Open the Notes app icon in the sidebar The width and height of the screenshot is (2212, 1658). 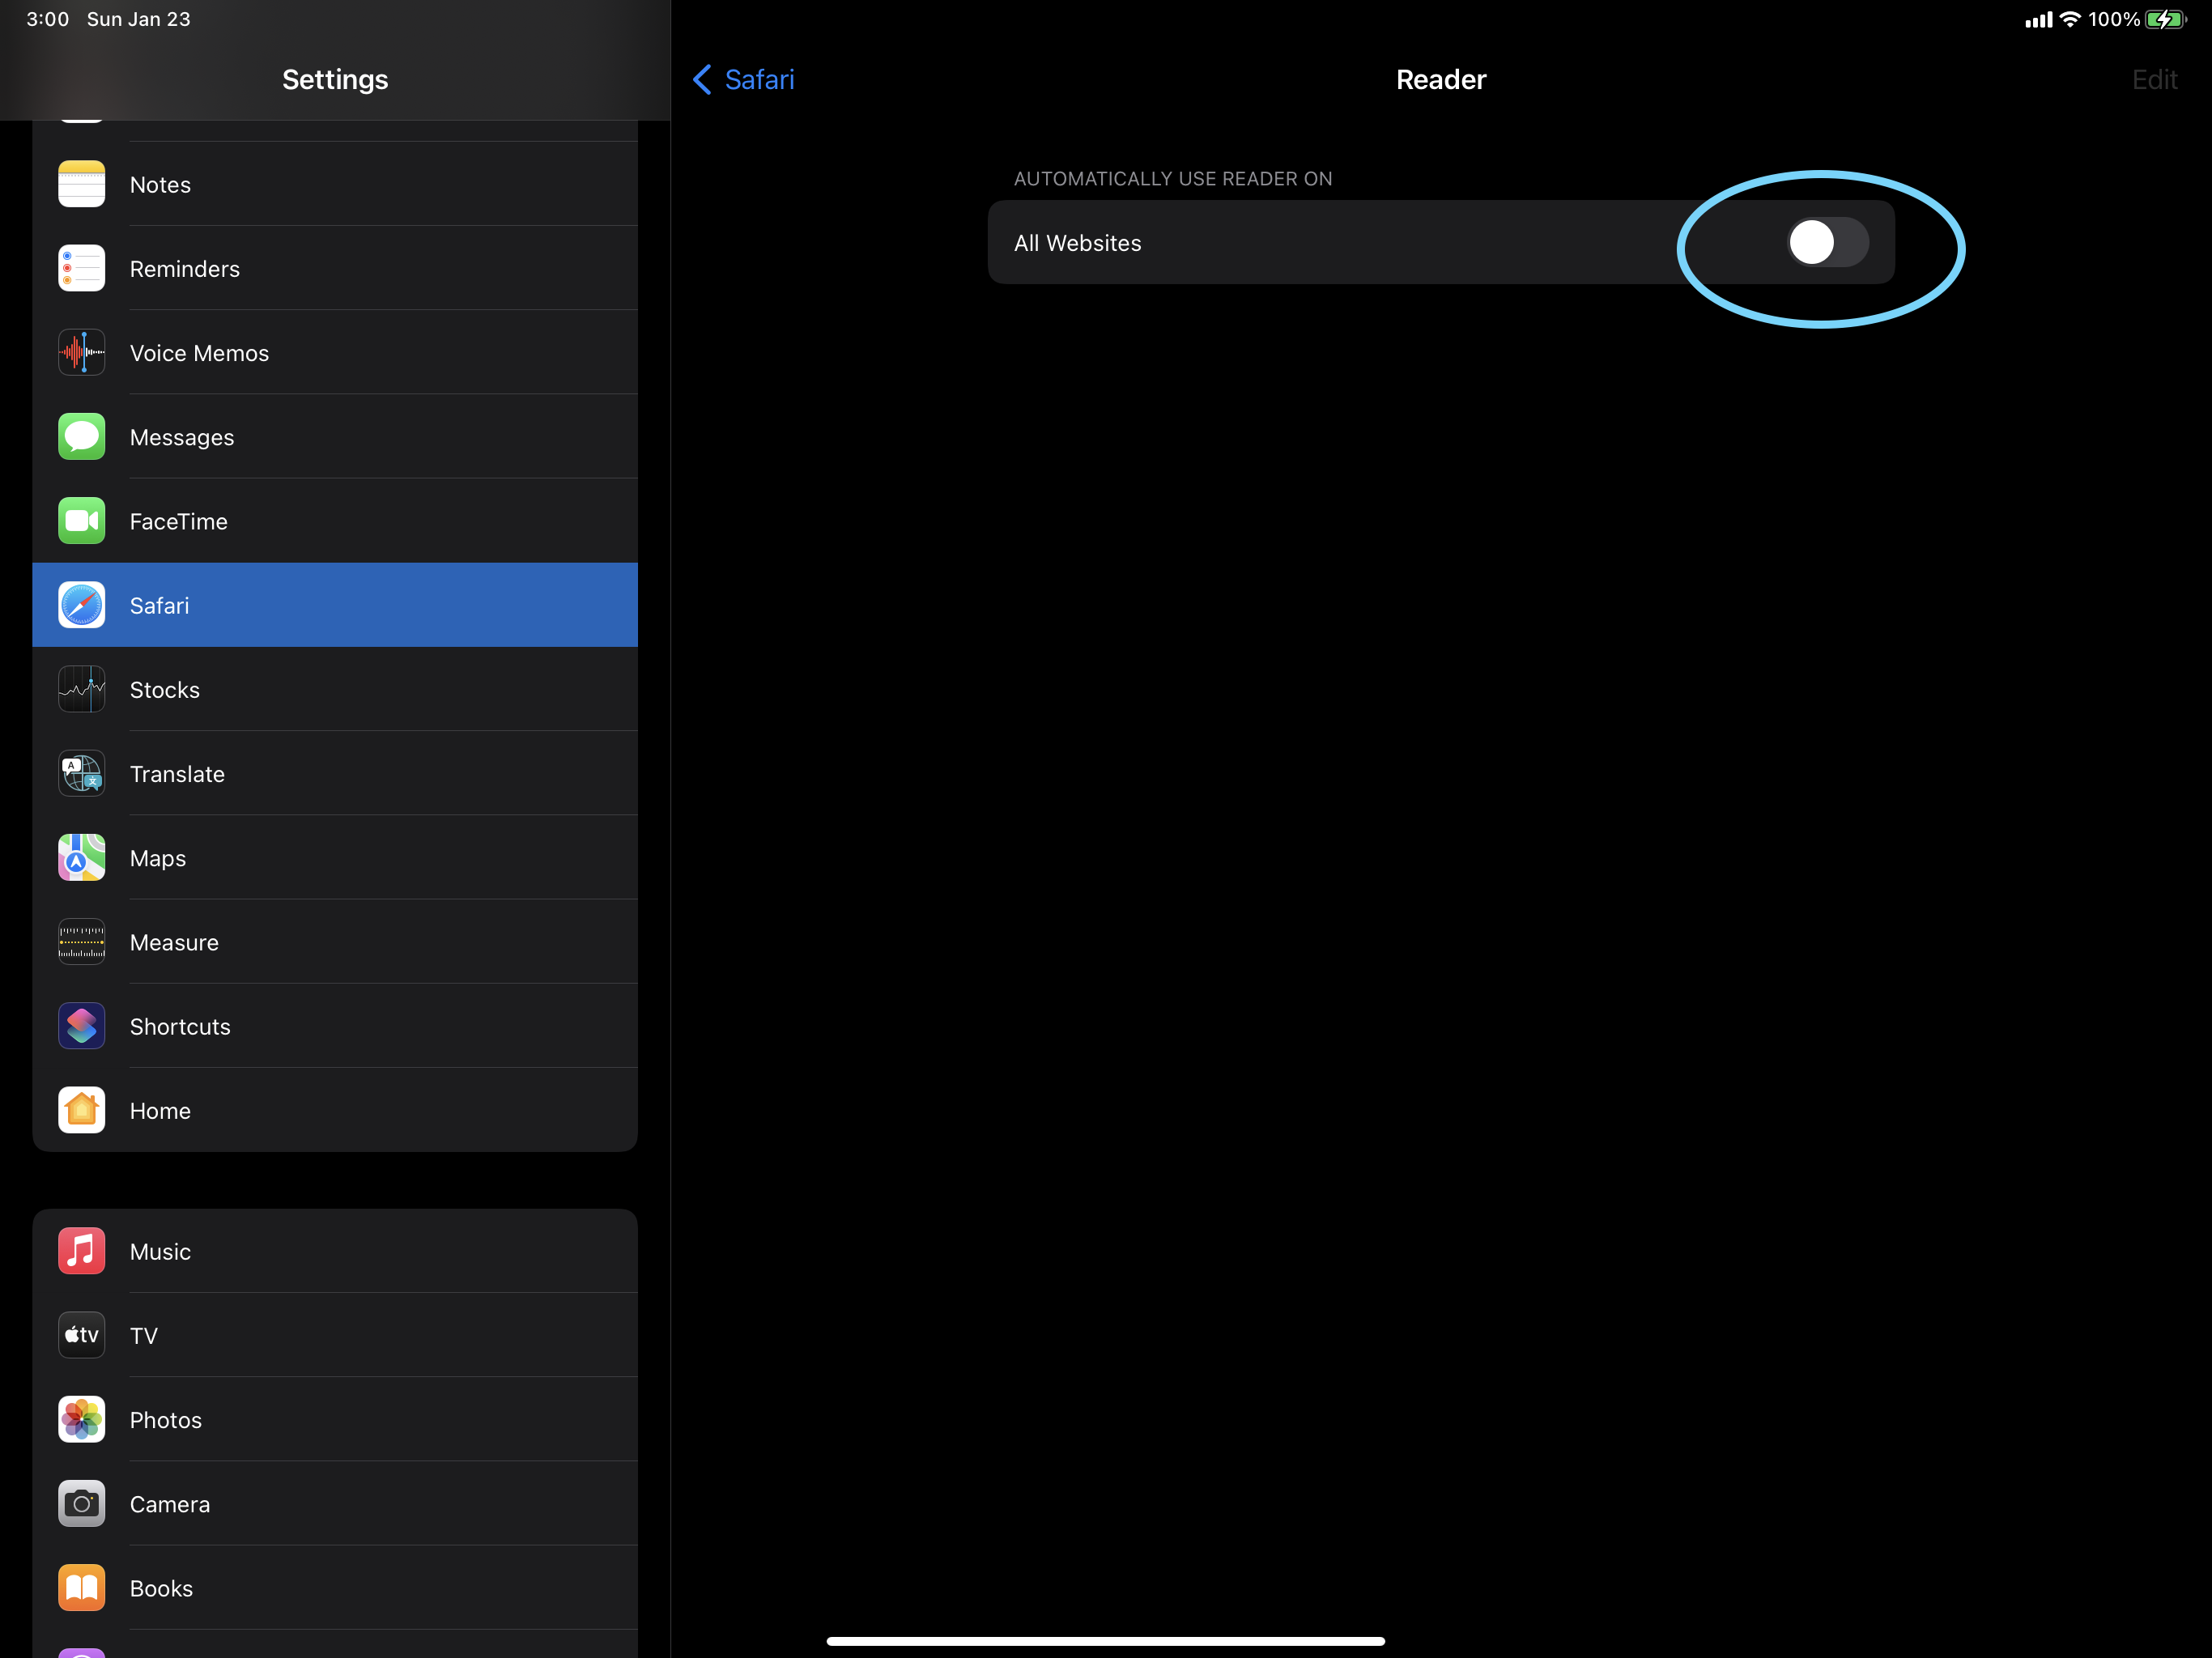click(x=81, y=184)
